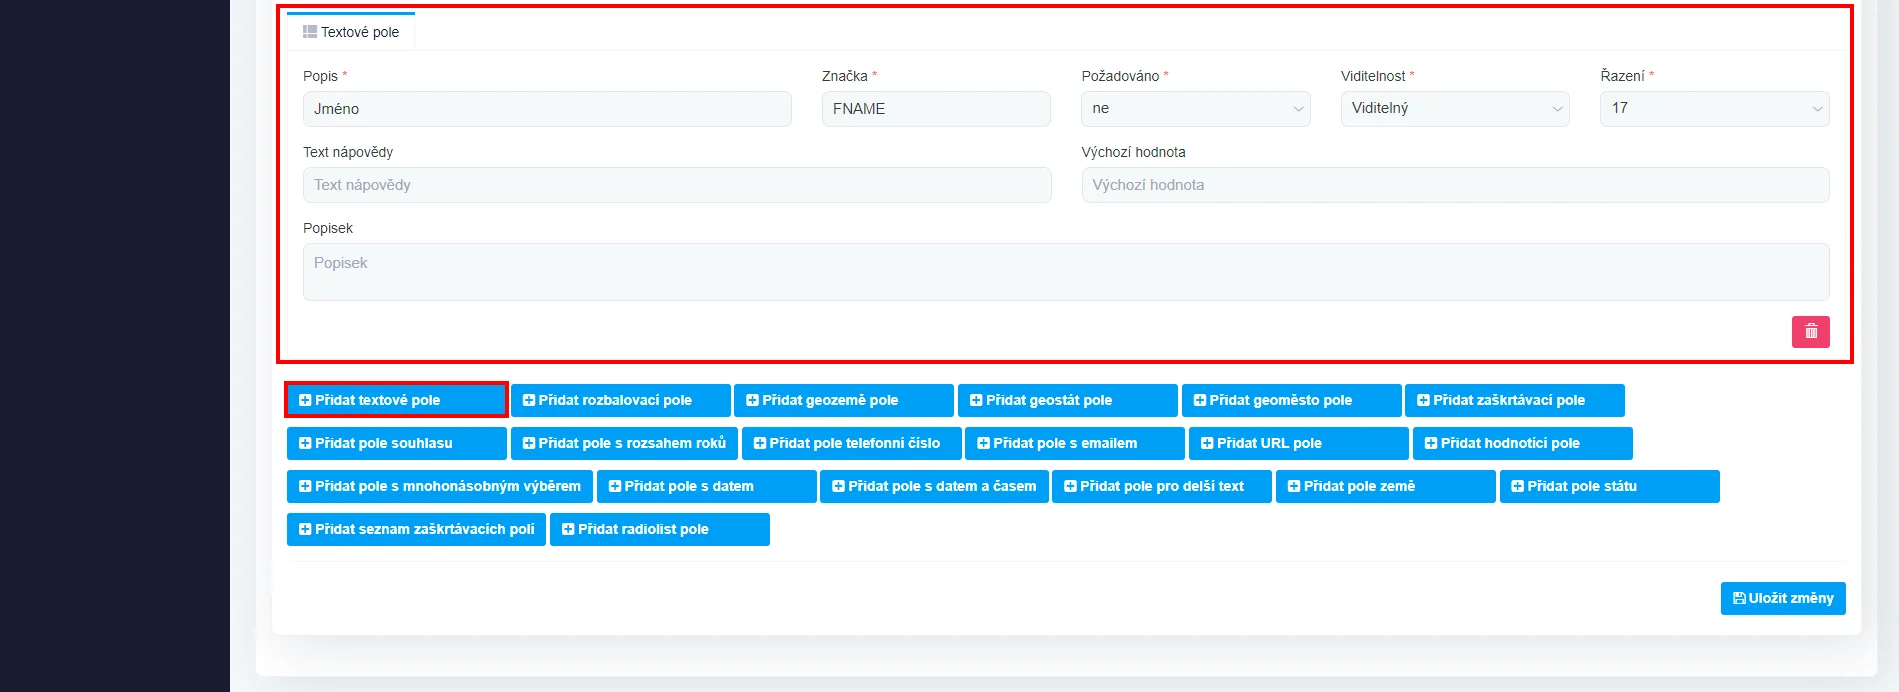
Task: Click Přidat radiolist pole button
Action: [659, 529]
